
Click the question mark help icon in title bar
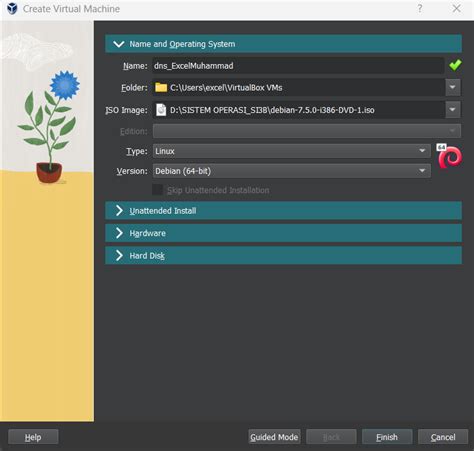point(420,8)
